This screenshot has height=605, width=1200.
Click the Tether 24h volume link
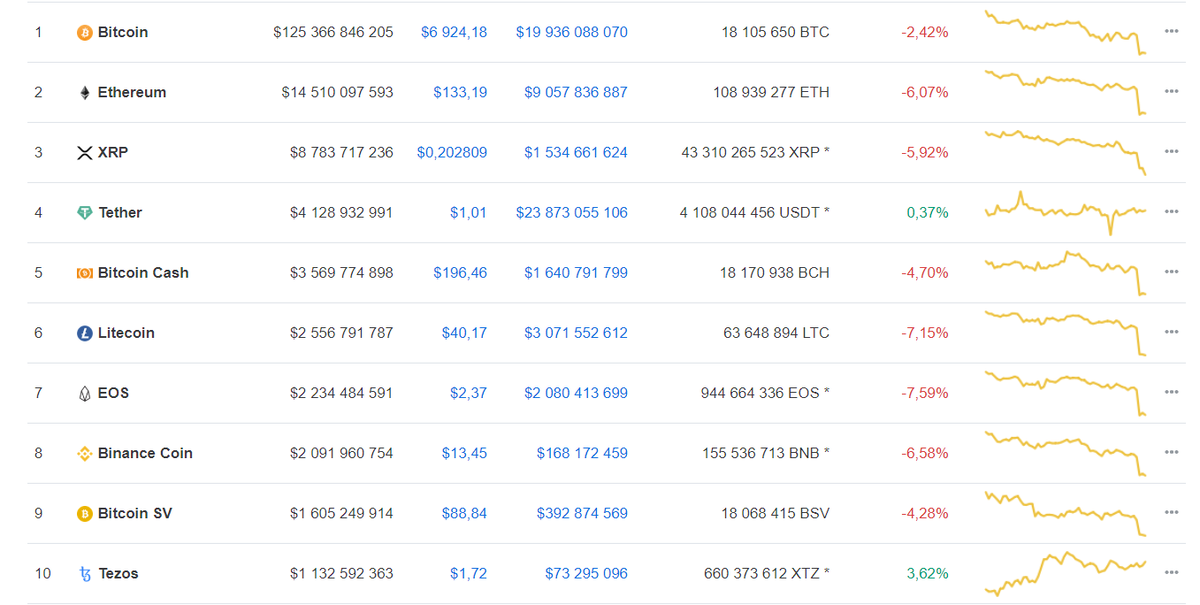571,212
